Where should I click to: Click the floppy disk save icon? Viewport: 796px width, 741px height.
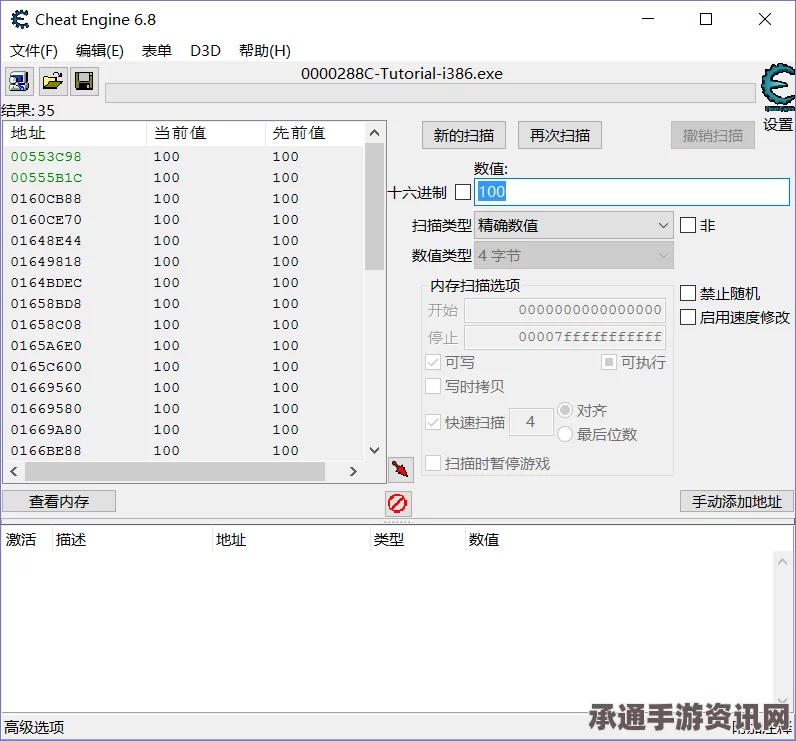coord(84,81)
